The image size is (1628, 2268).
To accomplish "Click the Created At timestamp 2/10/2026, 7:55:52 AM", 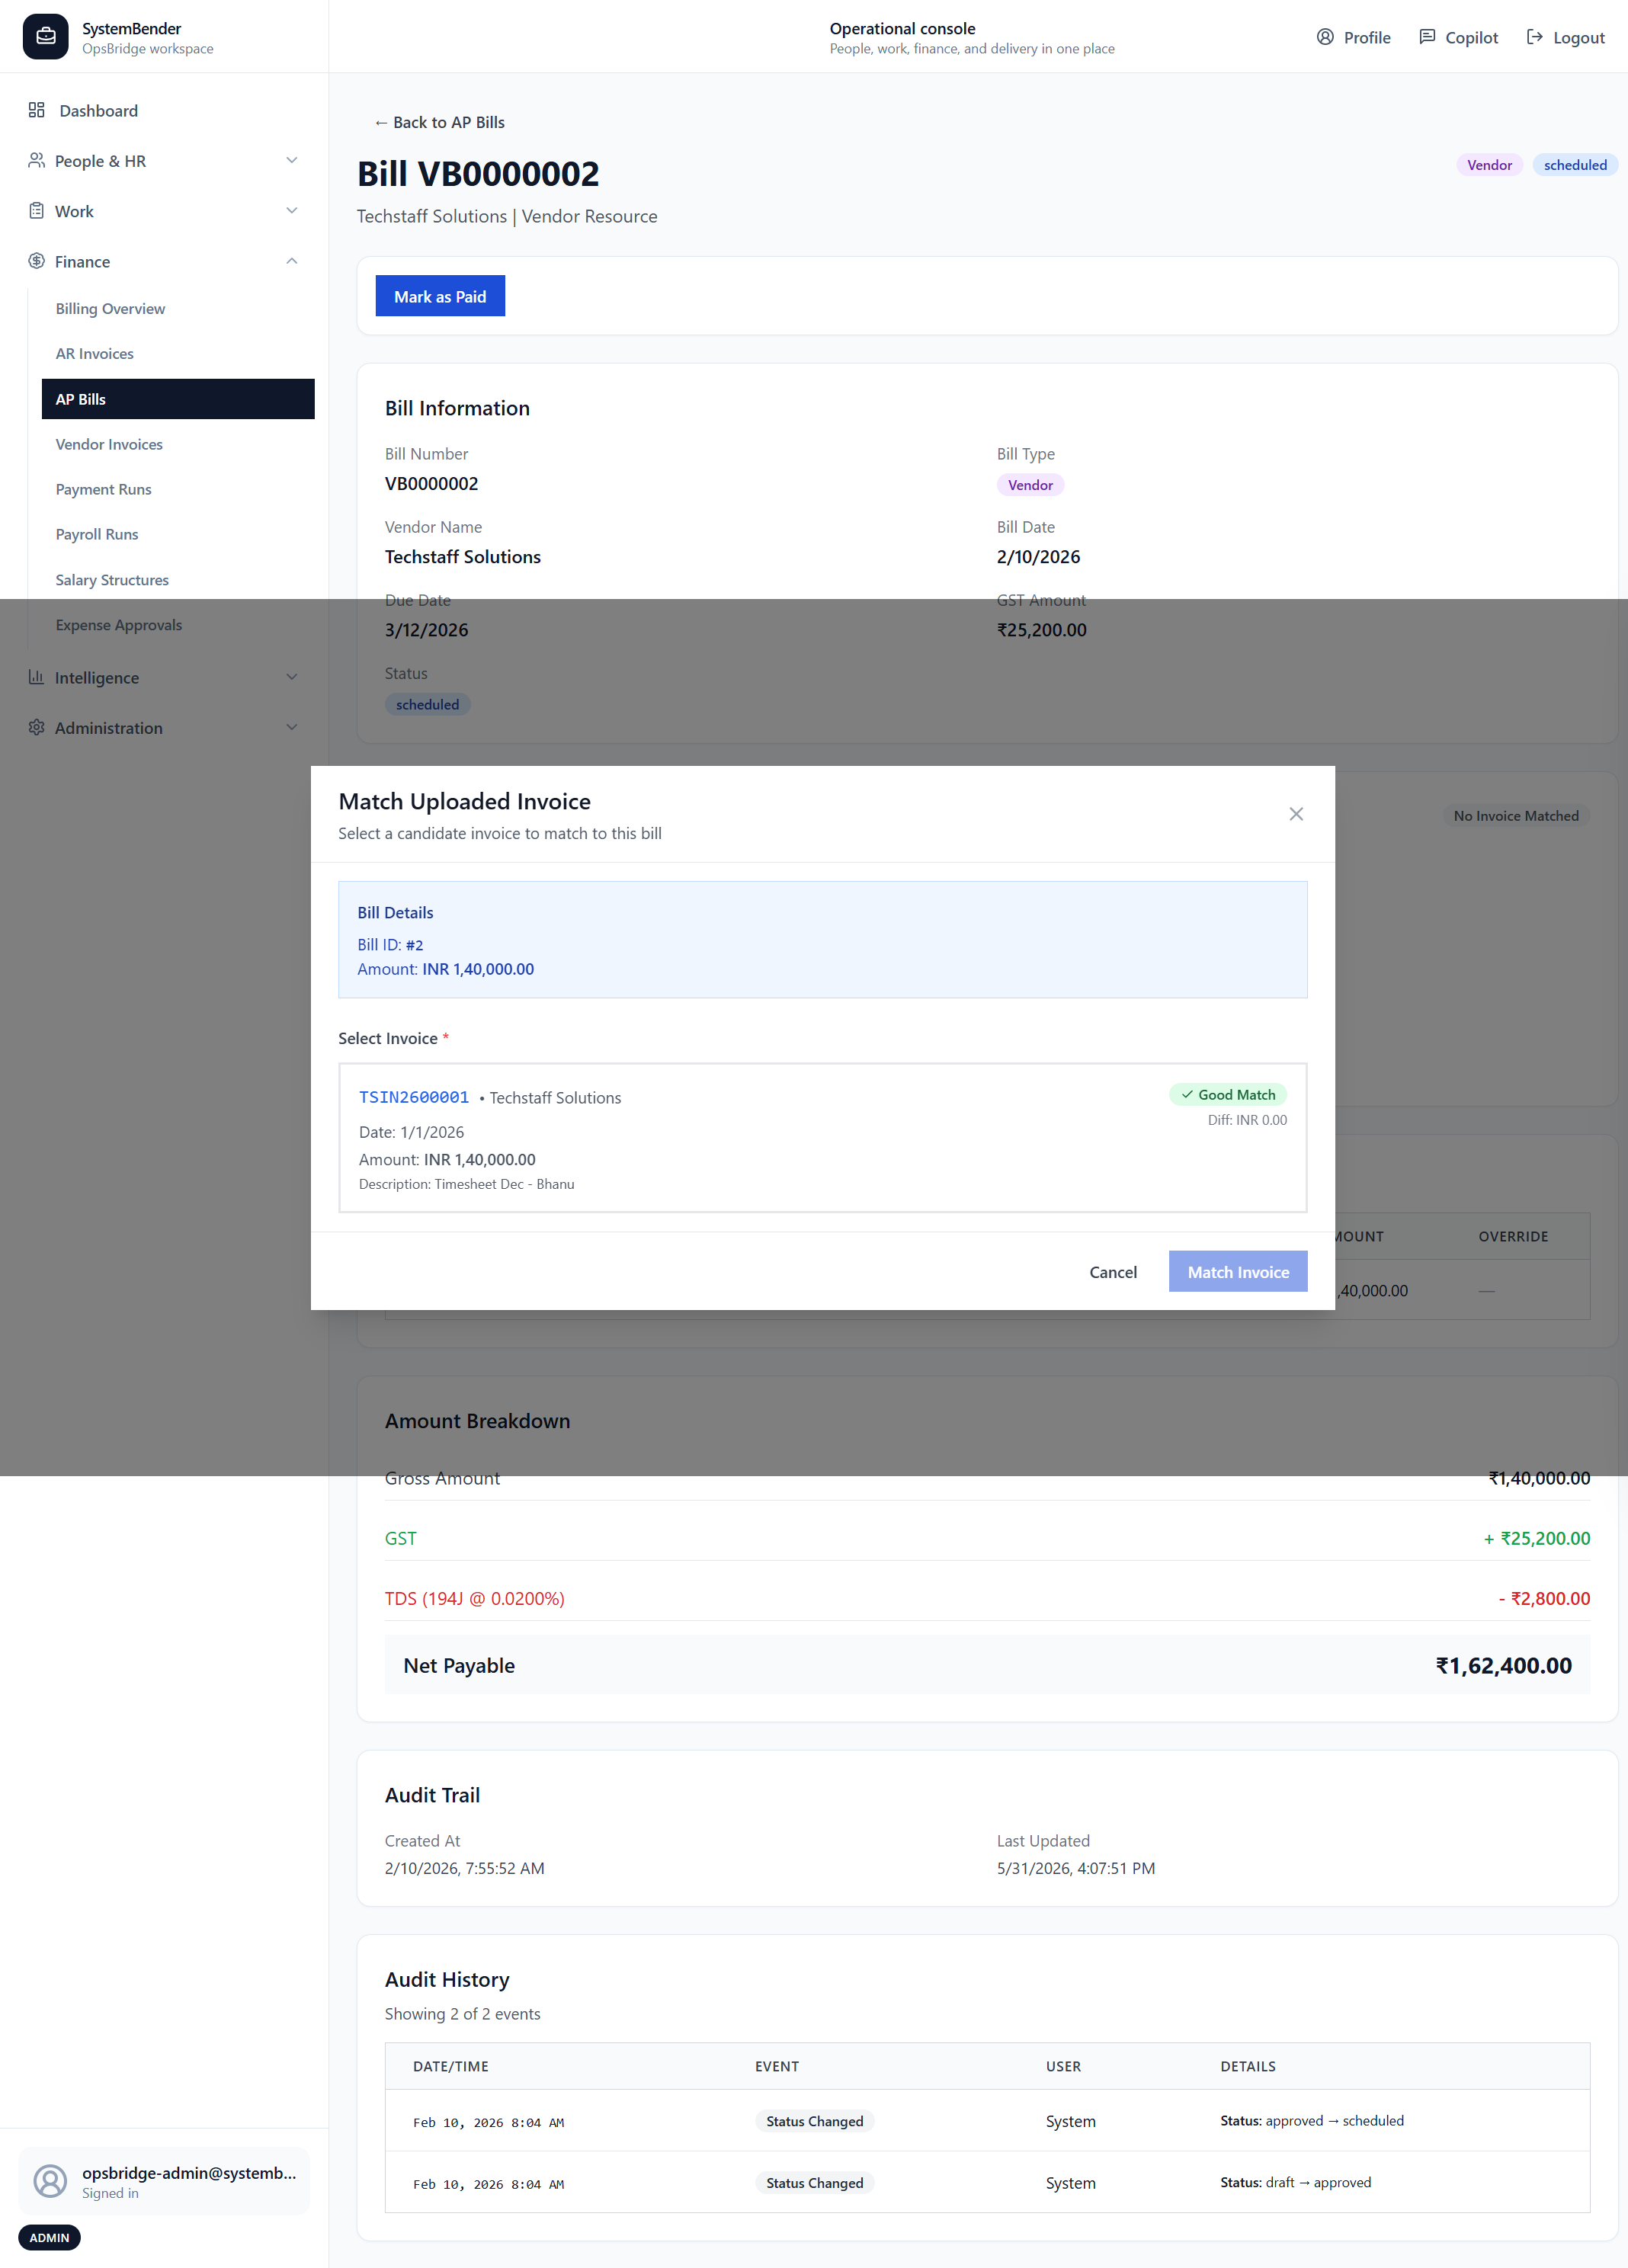I will (x=465, y=1868).
